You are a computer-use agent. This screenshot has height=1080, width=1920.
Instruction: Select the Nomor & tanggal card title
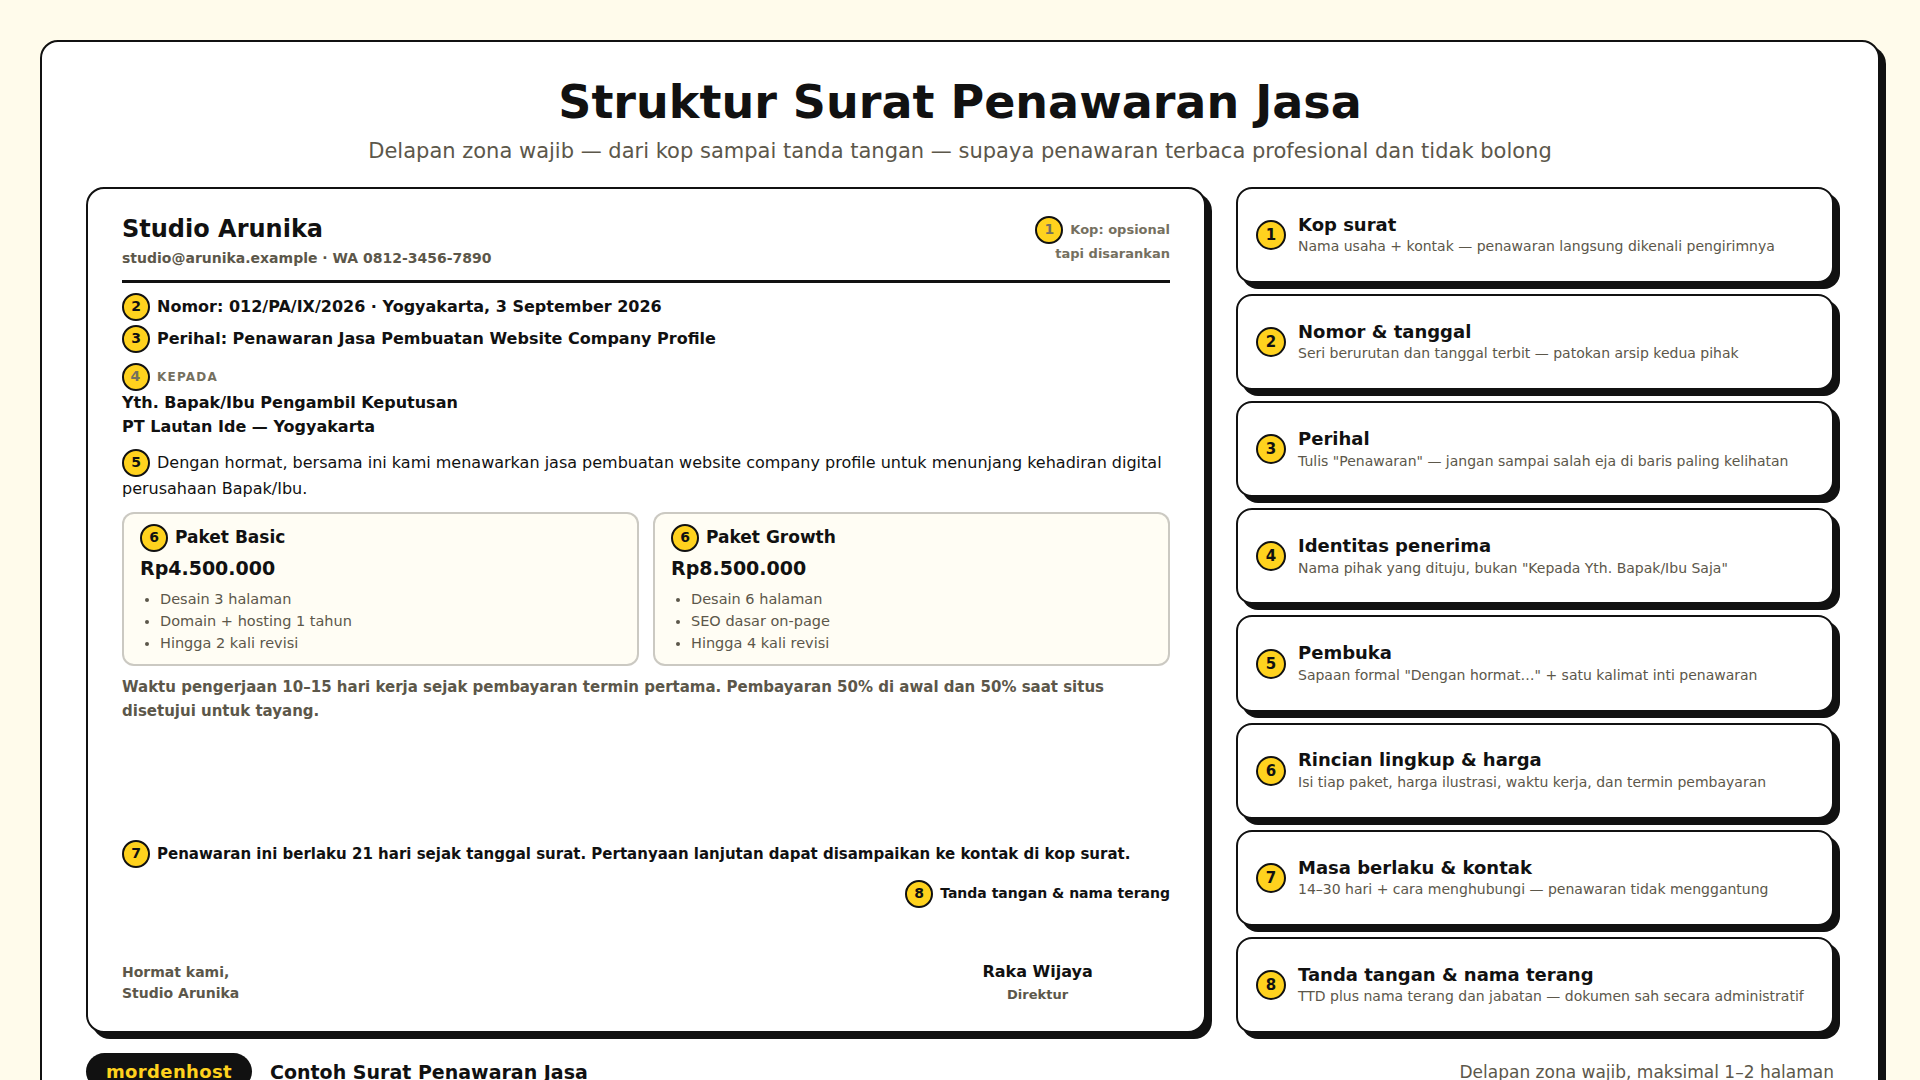pyautogui.click(x=1384, y=332)
